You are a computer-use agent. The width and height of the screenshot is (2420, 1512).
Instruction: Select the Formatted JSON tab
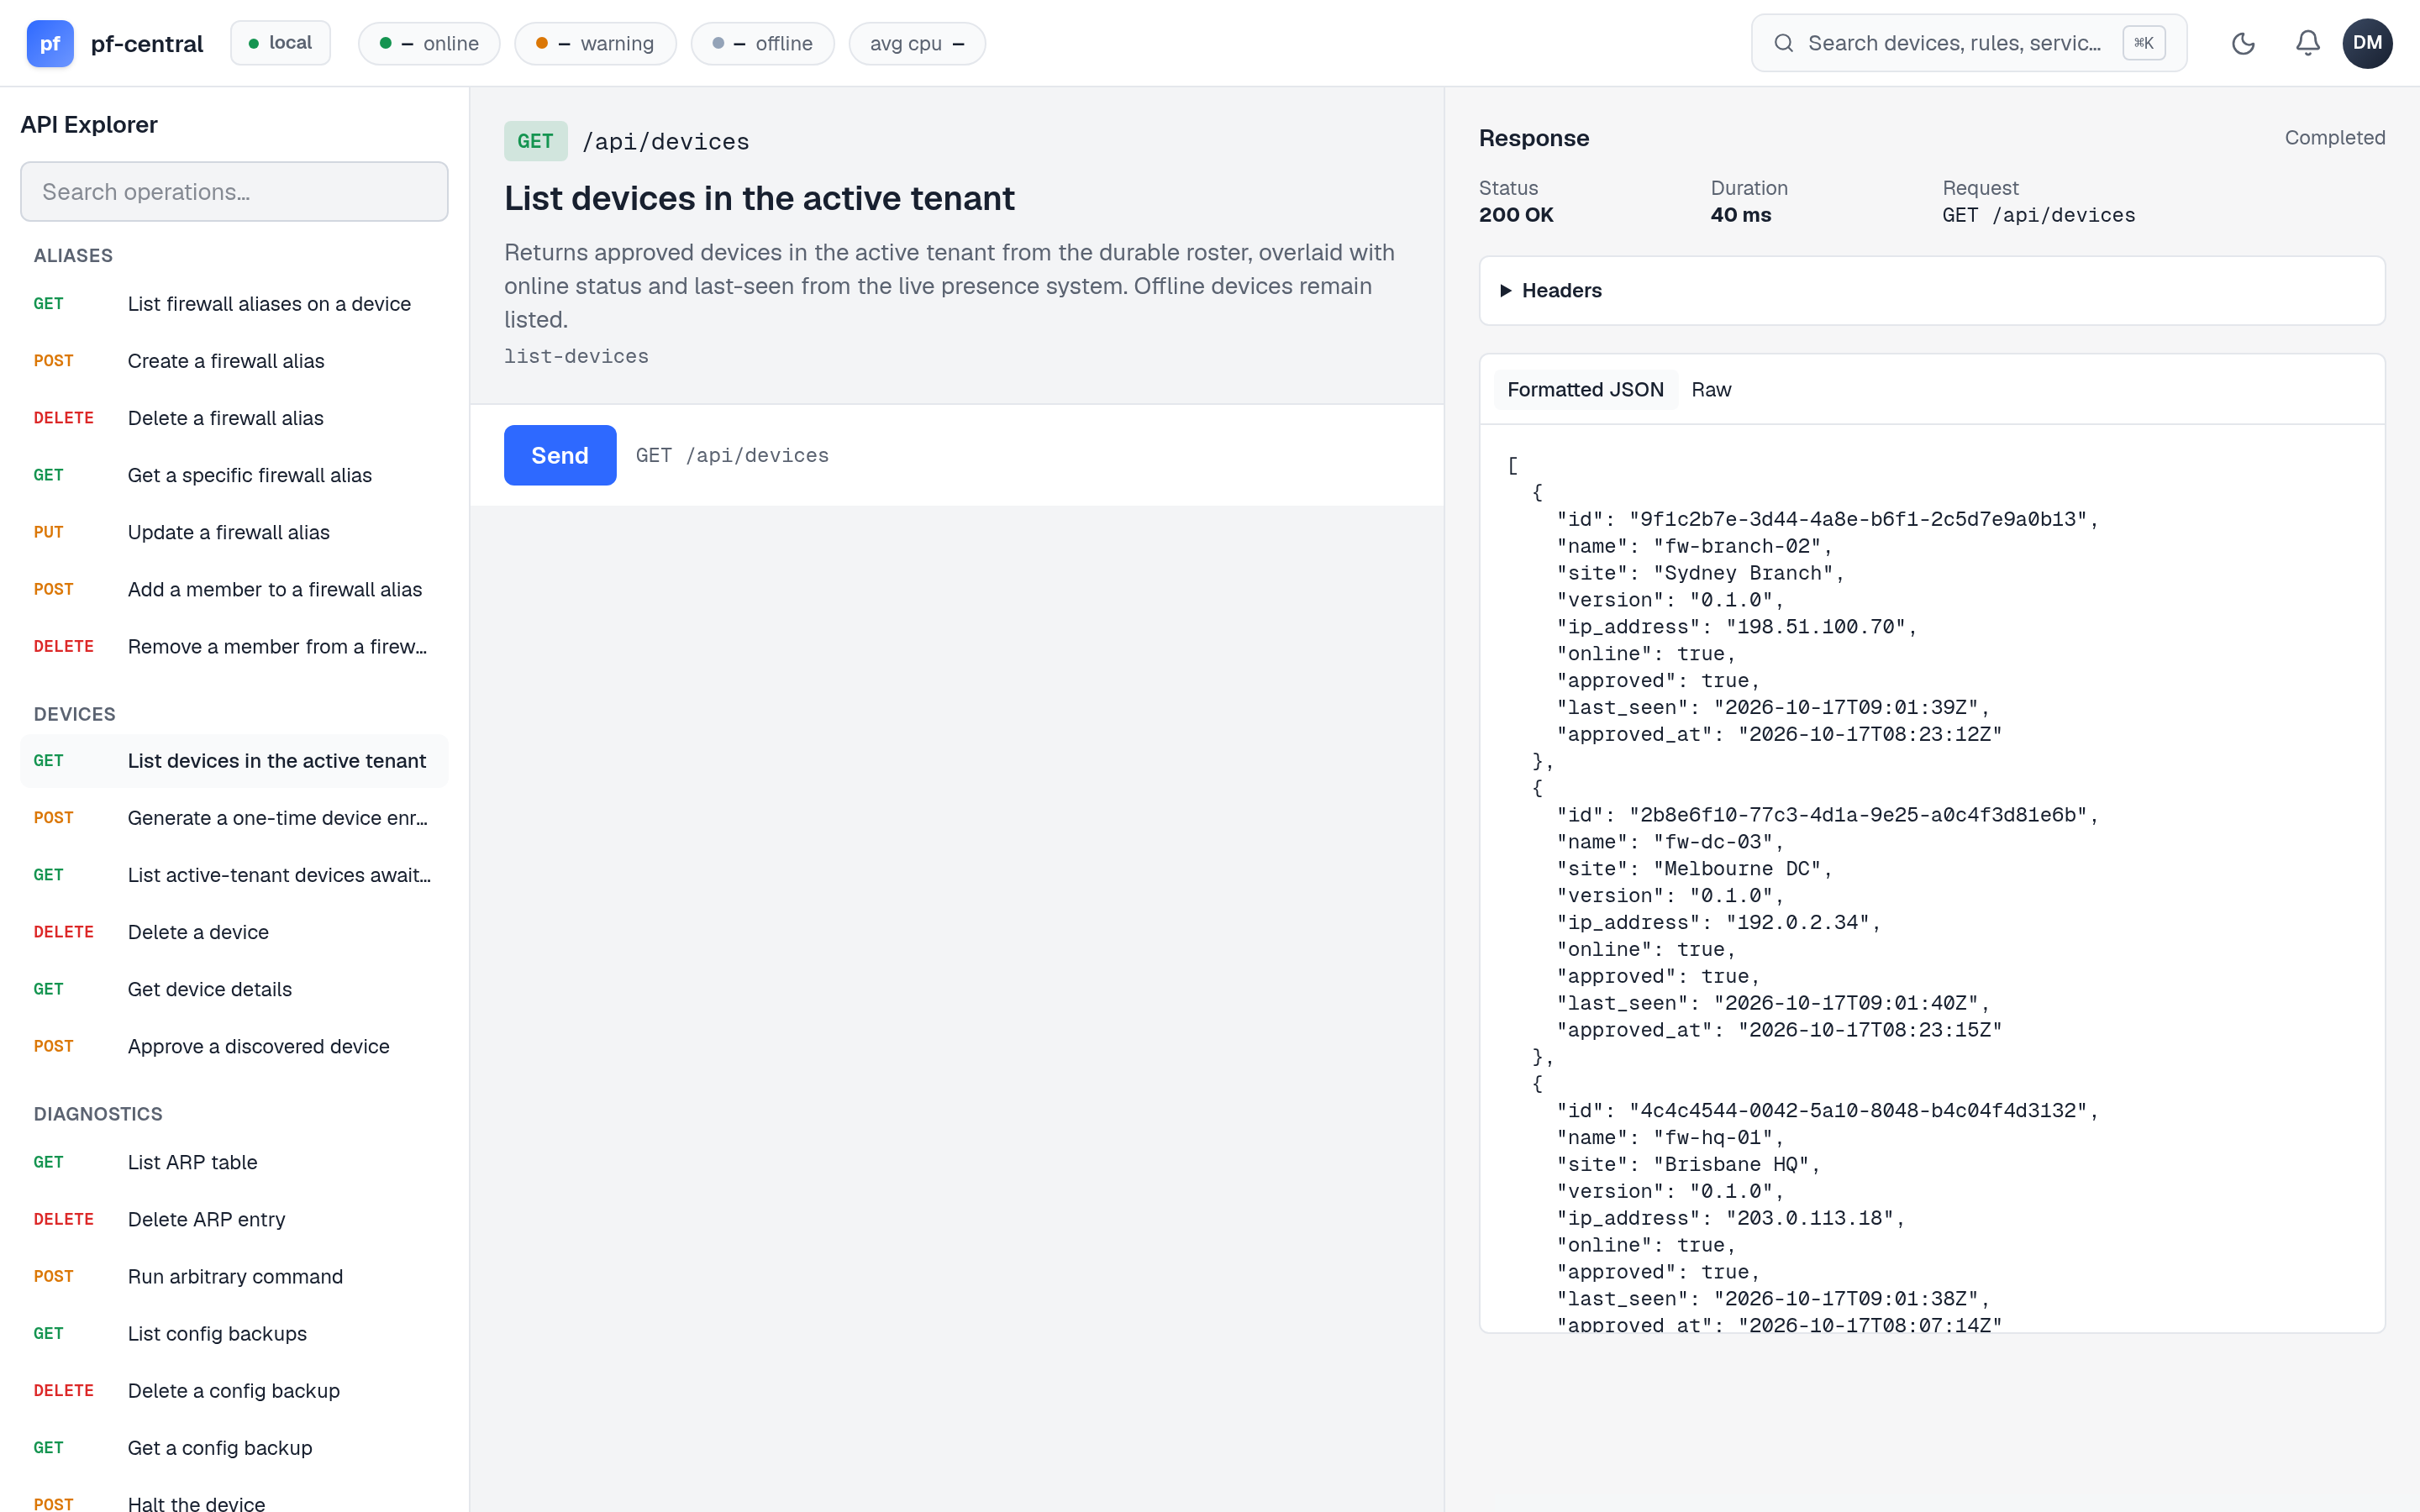1585,390
